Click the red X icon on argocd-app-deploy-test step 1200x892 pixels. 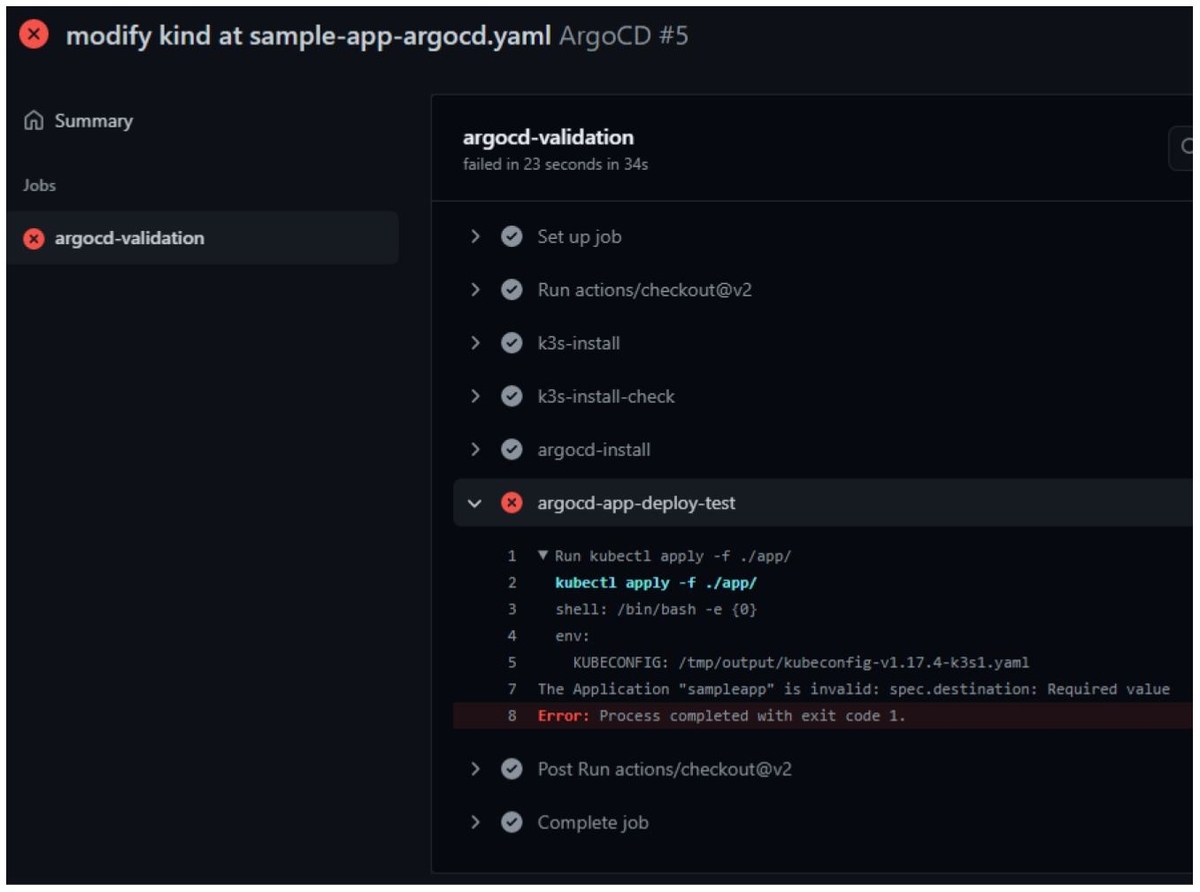pyautogui.click(x=510, y=503)
